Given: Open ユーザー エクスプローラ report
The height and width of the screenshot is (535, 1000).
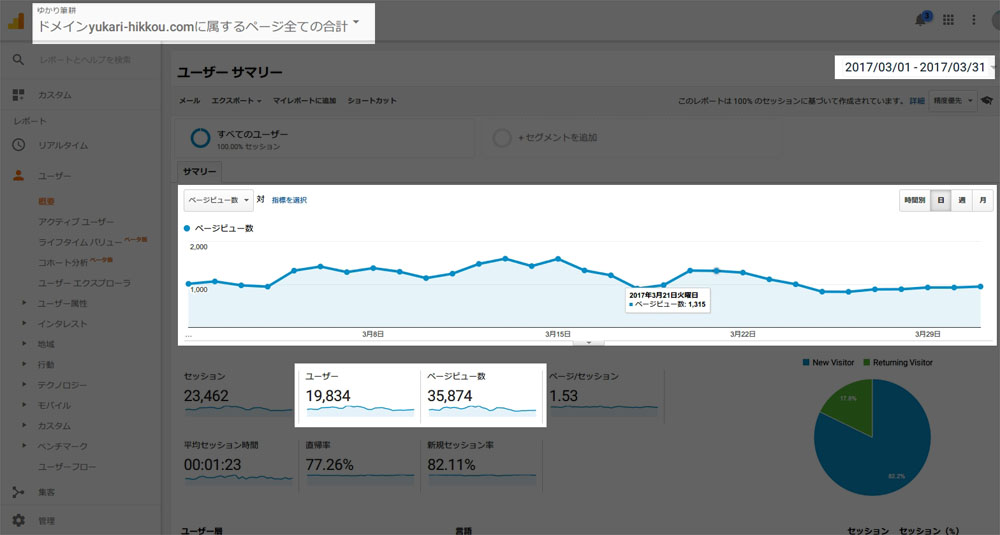Looking at the screenshot, I should 84,283.
